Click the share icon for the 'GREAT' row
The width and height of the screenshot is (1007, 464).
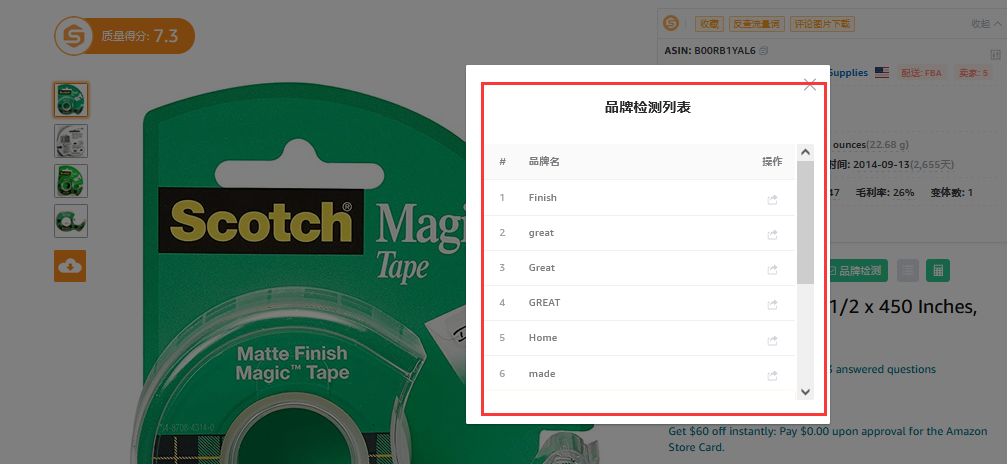(773, 304)
